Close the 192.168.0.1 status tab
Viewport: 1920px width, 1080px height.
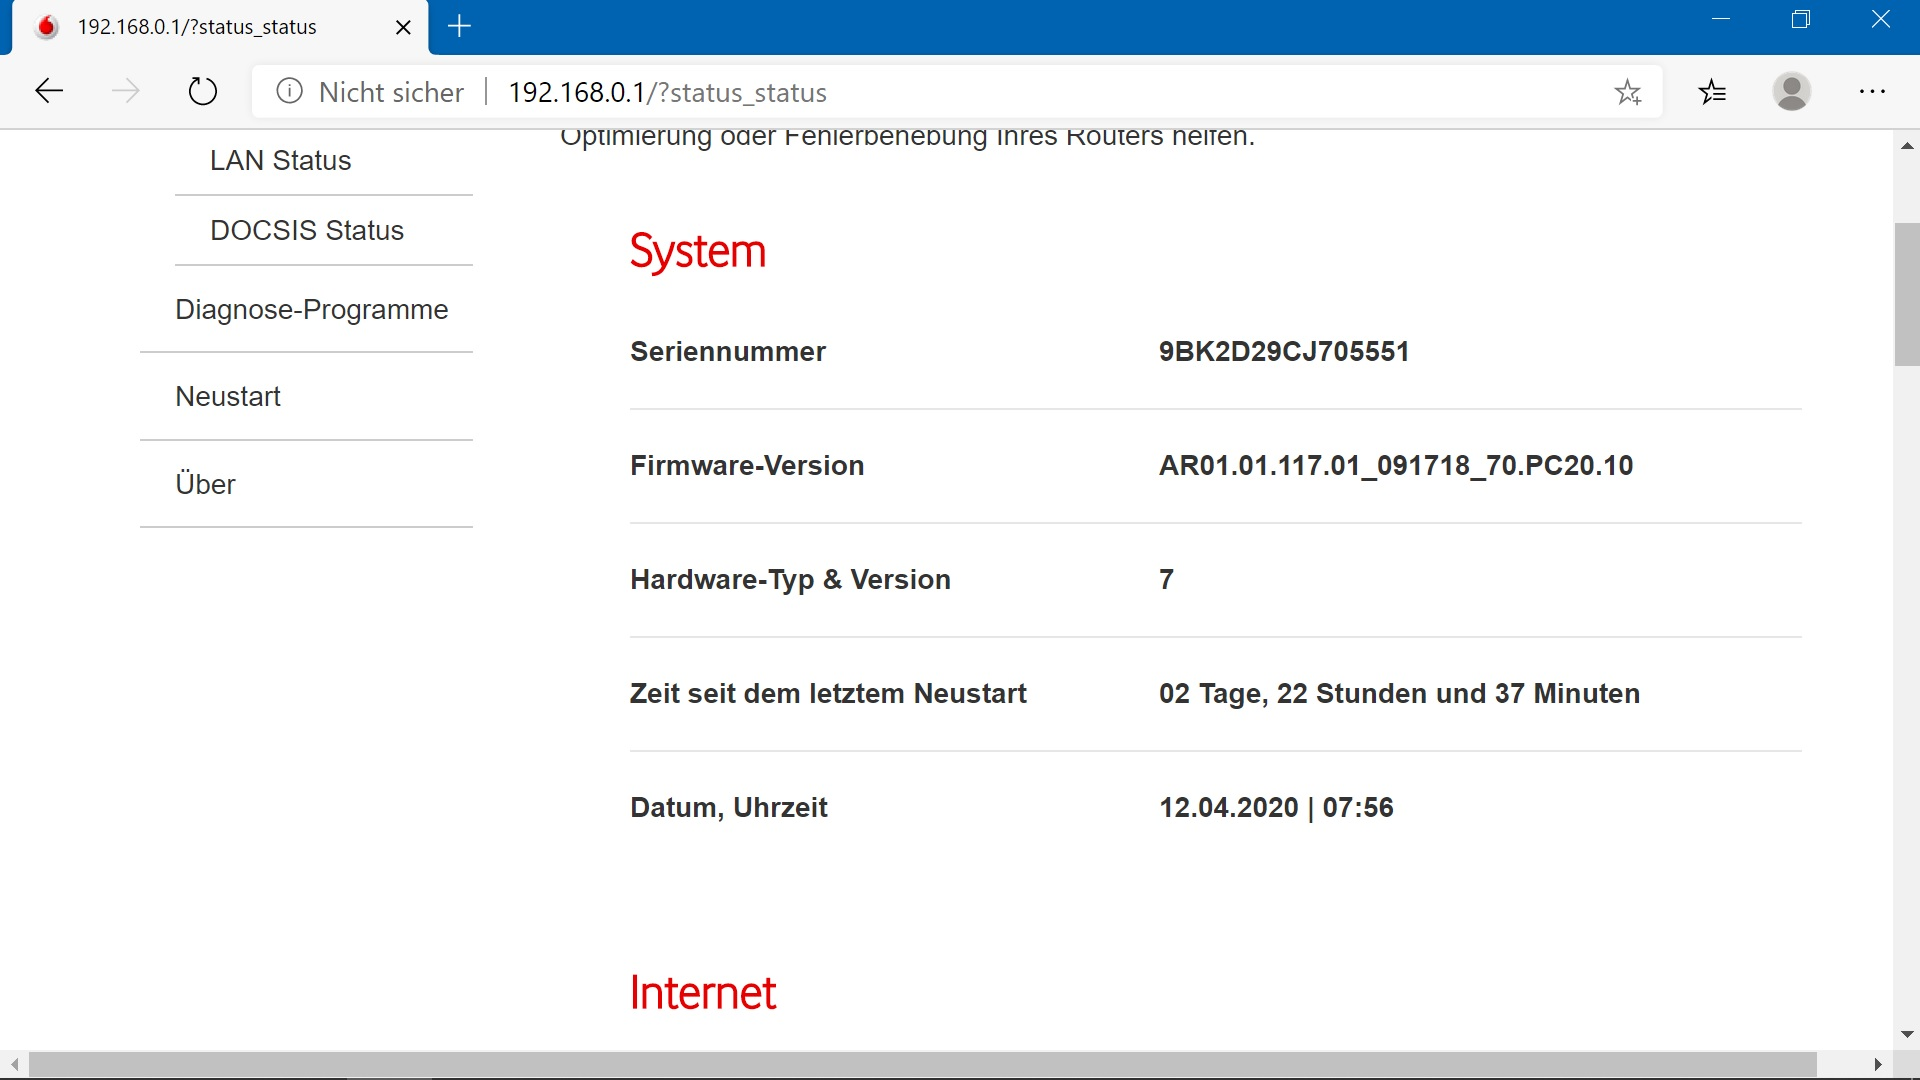pos(403,28)
